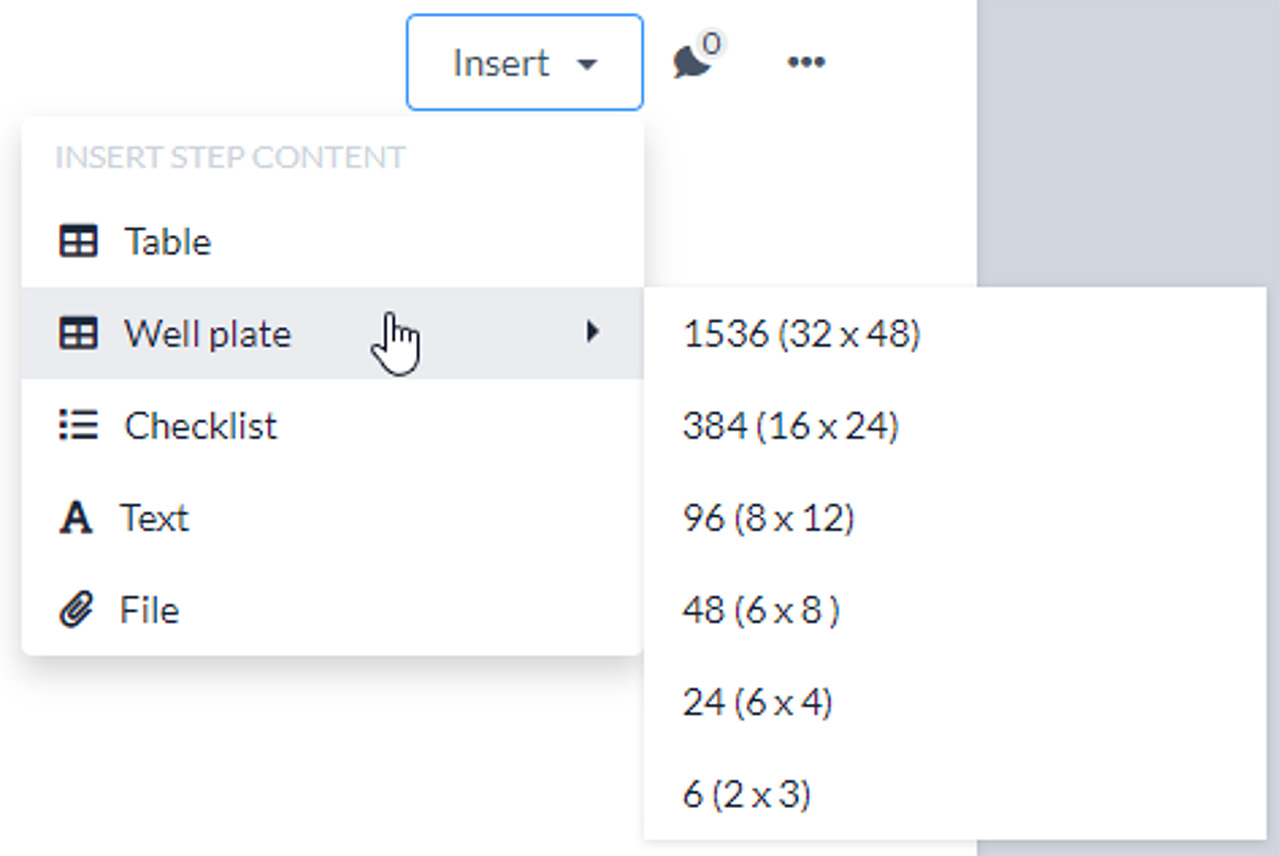1280x856 pixels.
Task: Choose Checklist from the insert menu
Action: tap(200, 426)
